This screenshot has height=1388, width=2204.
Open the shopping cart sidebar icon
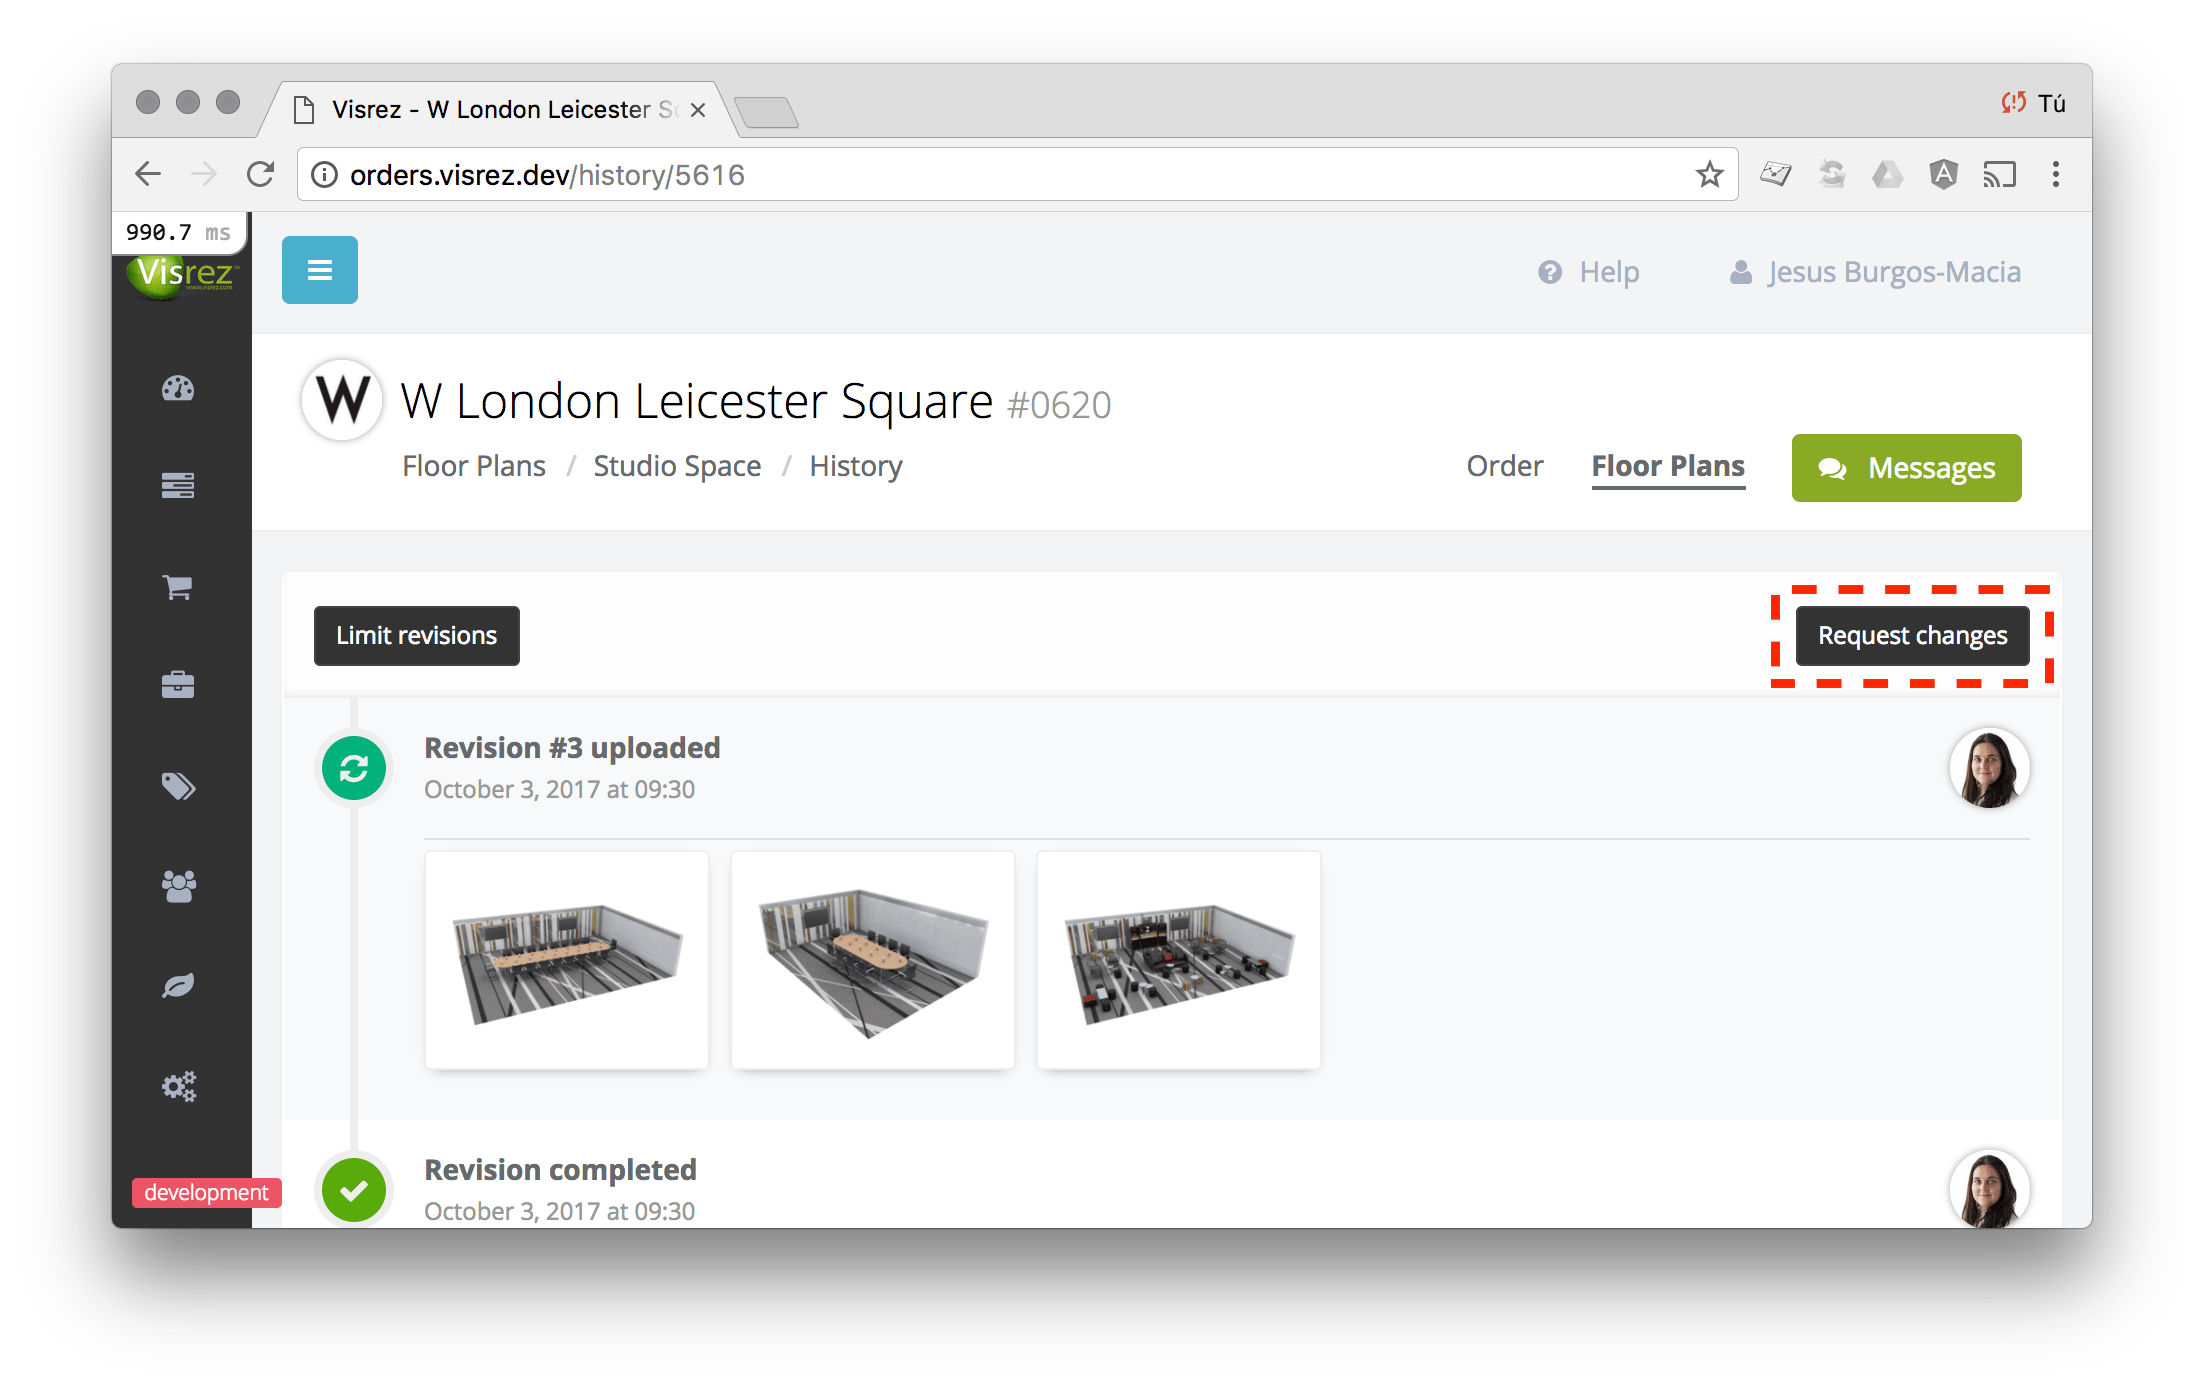178,587
